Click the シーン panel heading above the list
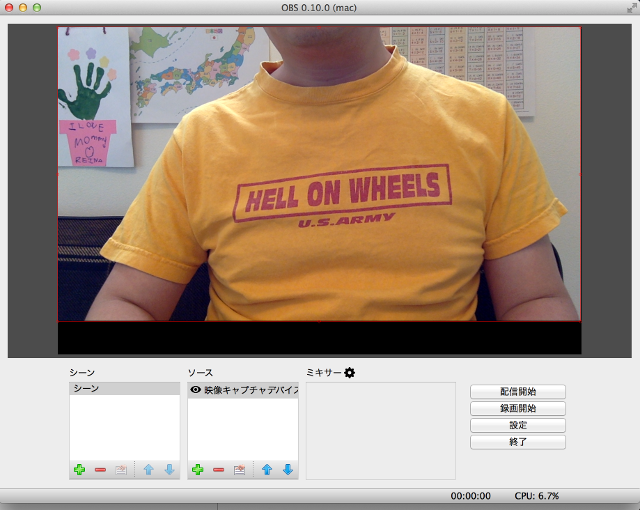The height and width of the screenshot is (510, 640). click(x=82, y=373)
